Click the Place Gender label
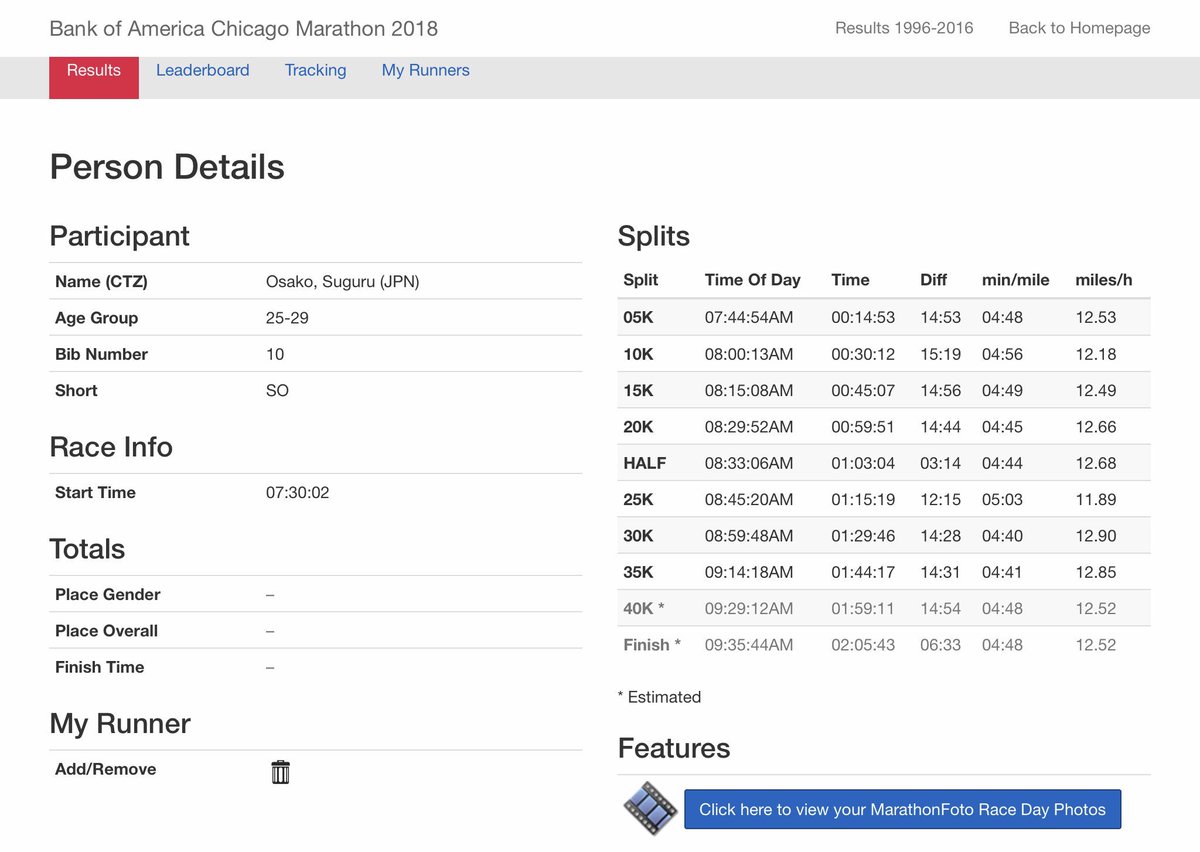The height and width of the screenshot is (852, 1200). click(107, 595)
